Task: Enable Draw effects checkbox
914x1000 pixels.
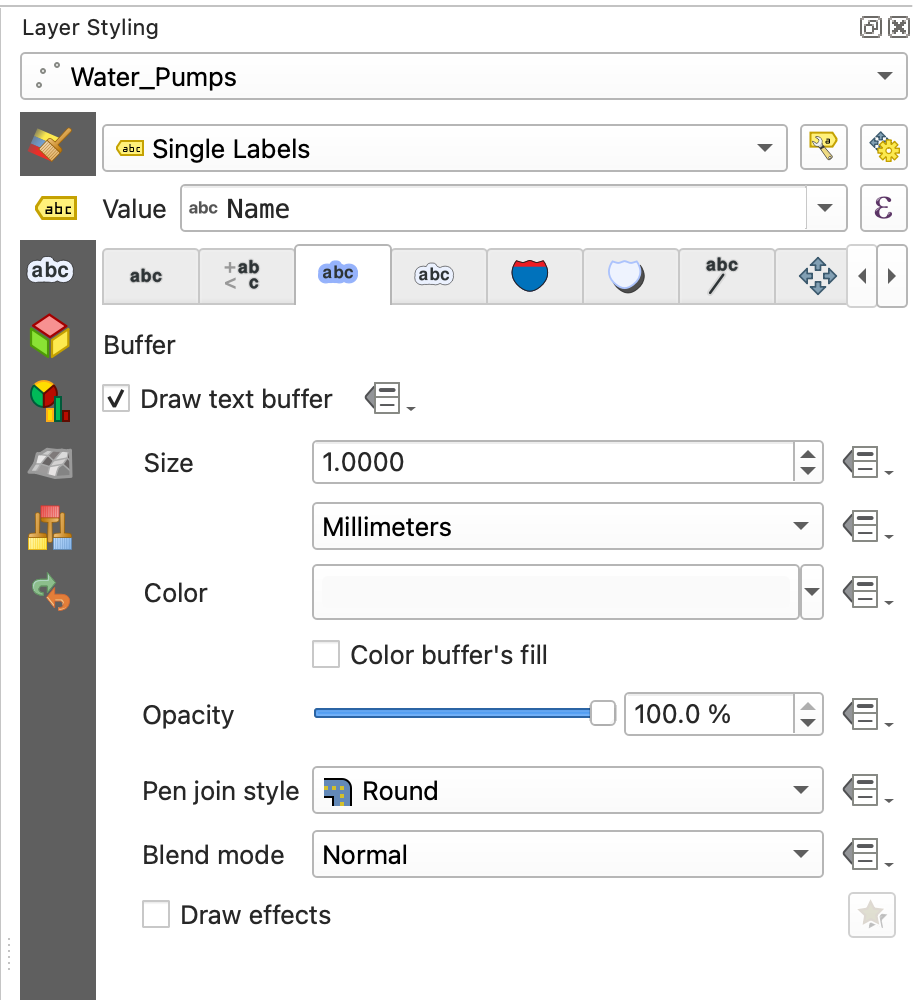Action: (156, 915)
